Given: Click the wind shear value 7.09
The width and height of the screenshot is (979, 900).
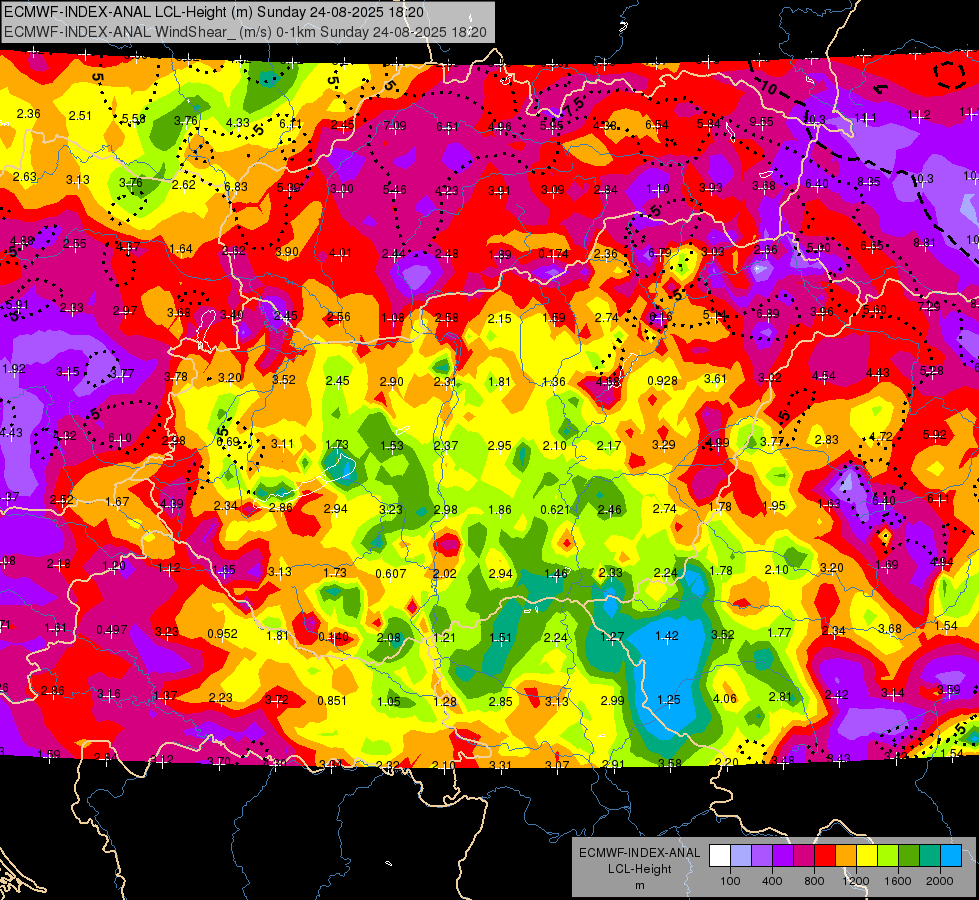Looking at the screenshot, I should [395, 126].
